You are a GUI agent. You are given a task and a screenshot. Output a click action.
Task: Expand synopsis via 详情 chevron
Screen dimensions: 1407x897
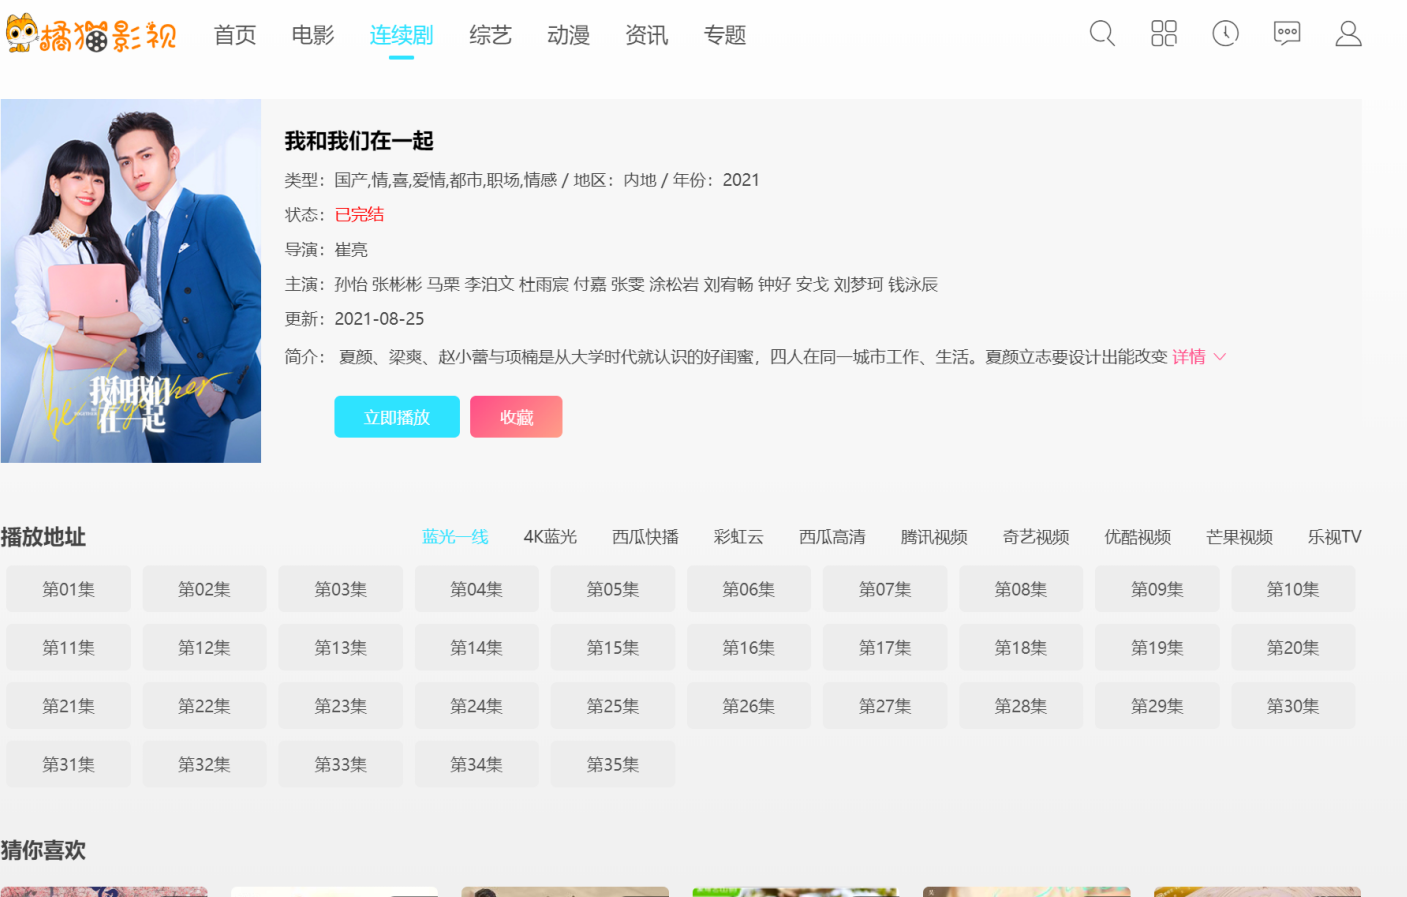point(1198,357)
